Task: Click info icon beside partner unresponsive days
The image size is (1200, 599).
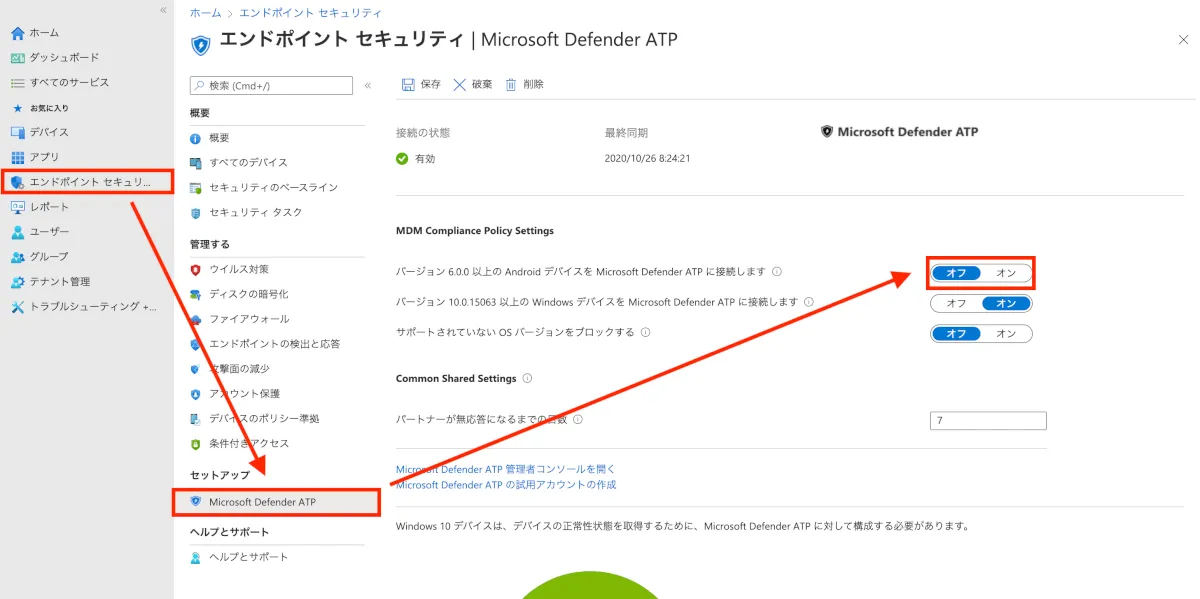Action: pyautogui.click(x=578, y=420)
